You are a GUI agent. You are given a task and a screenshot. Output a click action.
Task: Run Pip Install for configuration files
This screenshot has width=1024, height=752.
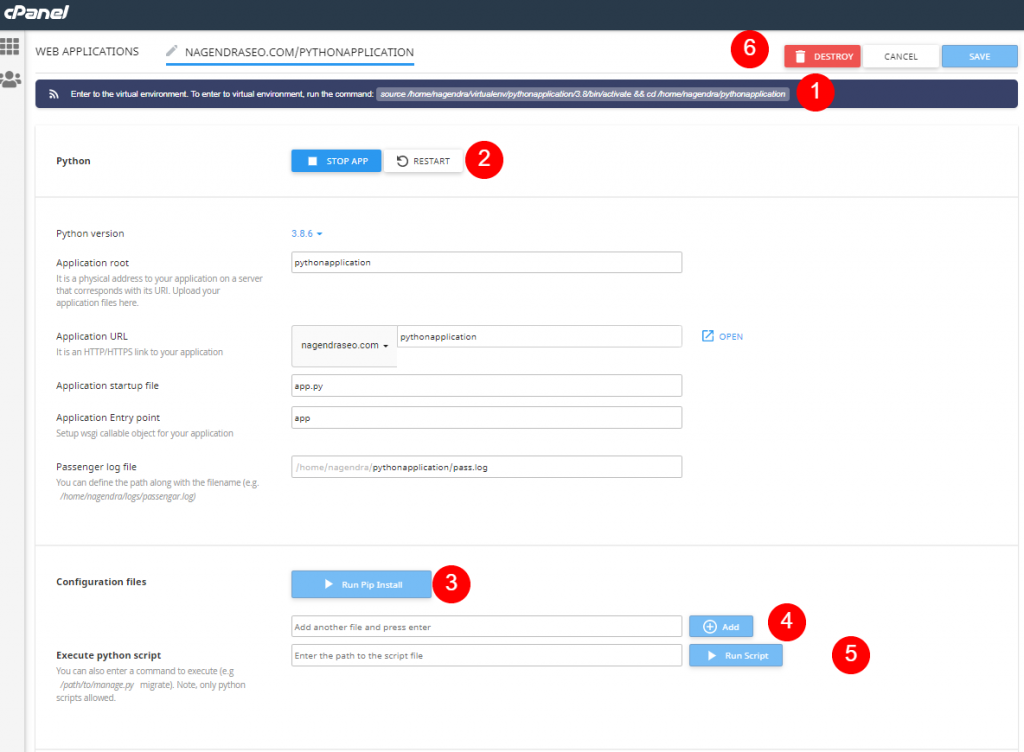point(361,584)
